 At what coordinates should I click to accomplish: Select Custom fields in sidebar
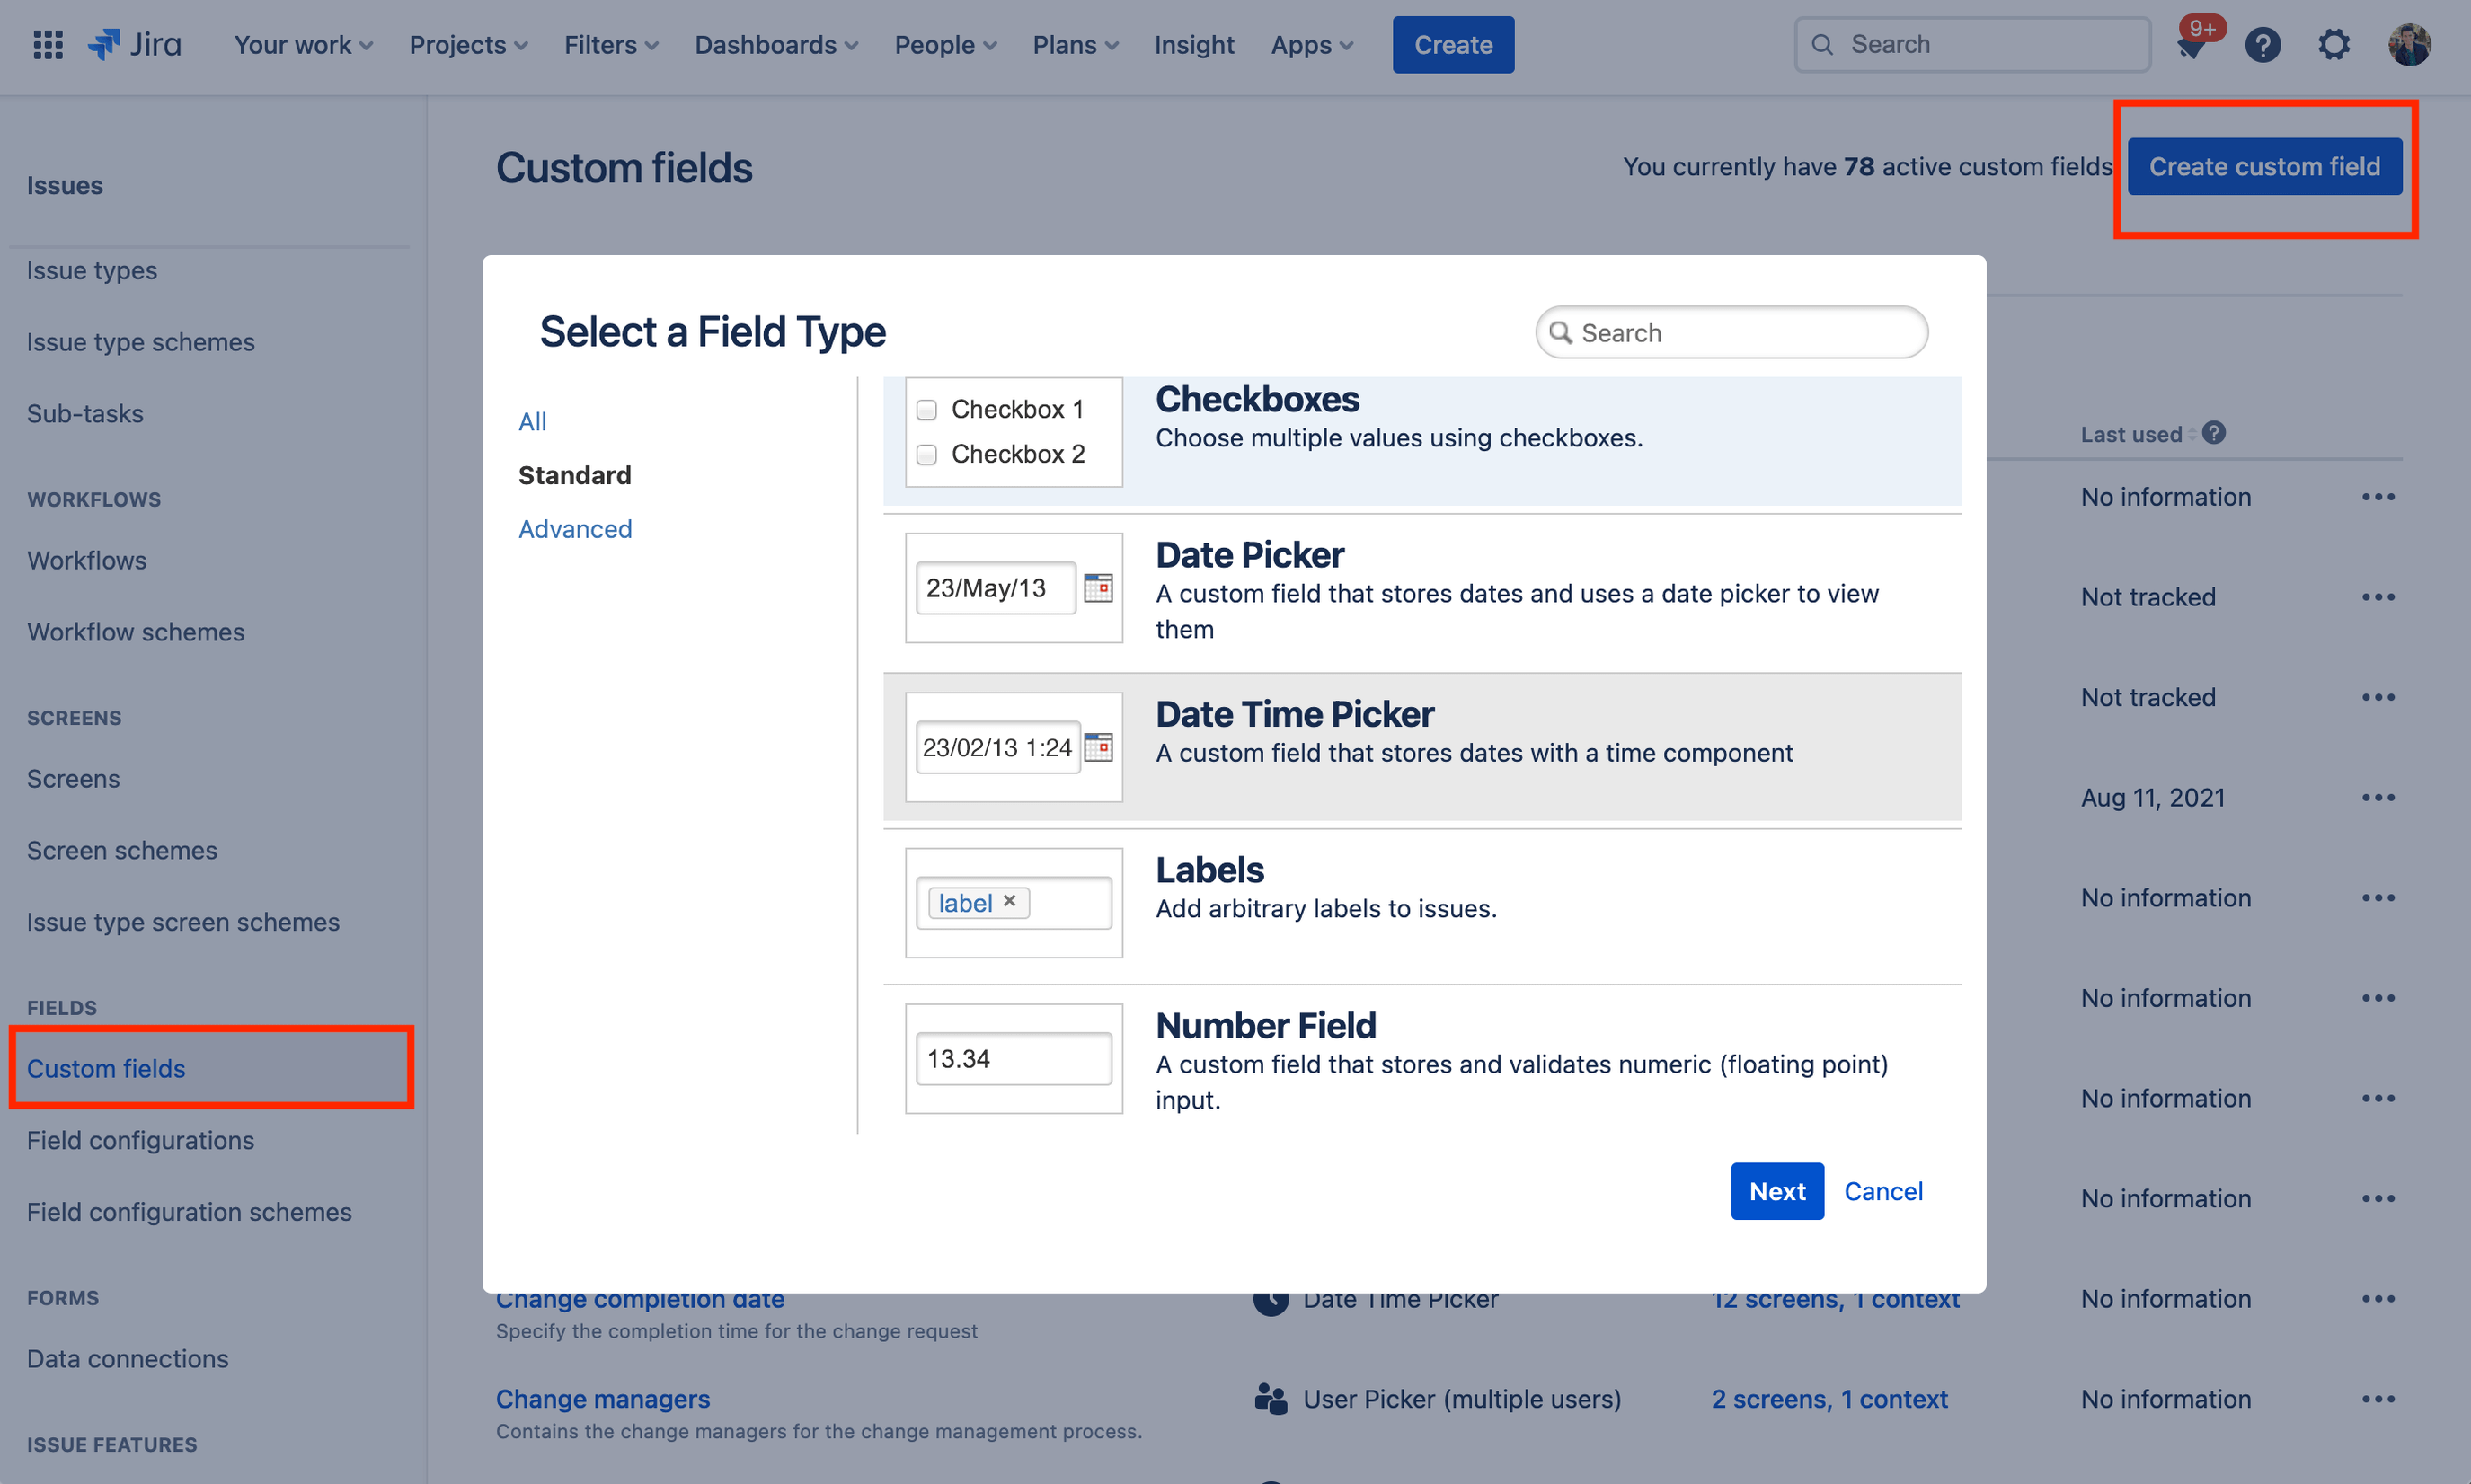tap(104, 1067)
